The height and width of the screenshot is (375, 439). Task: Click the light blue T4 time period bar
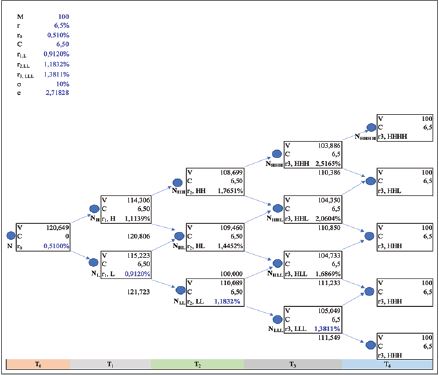click(x=387, y=364)
